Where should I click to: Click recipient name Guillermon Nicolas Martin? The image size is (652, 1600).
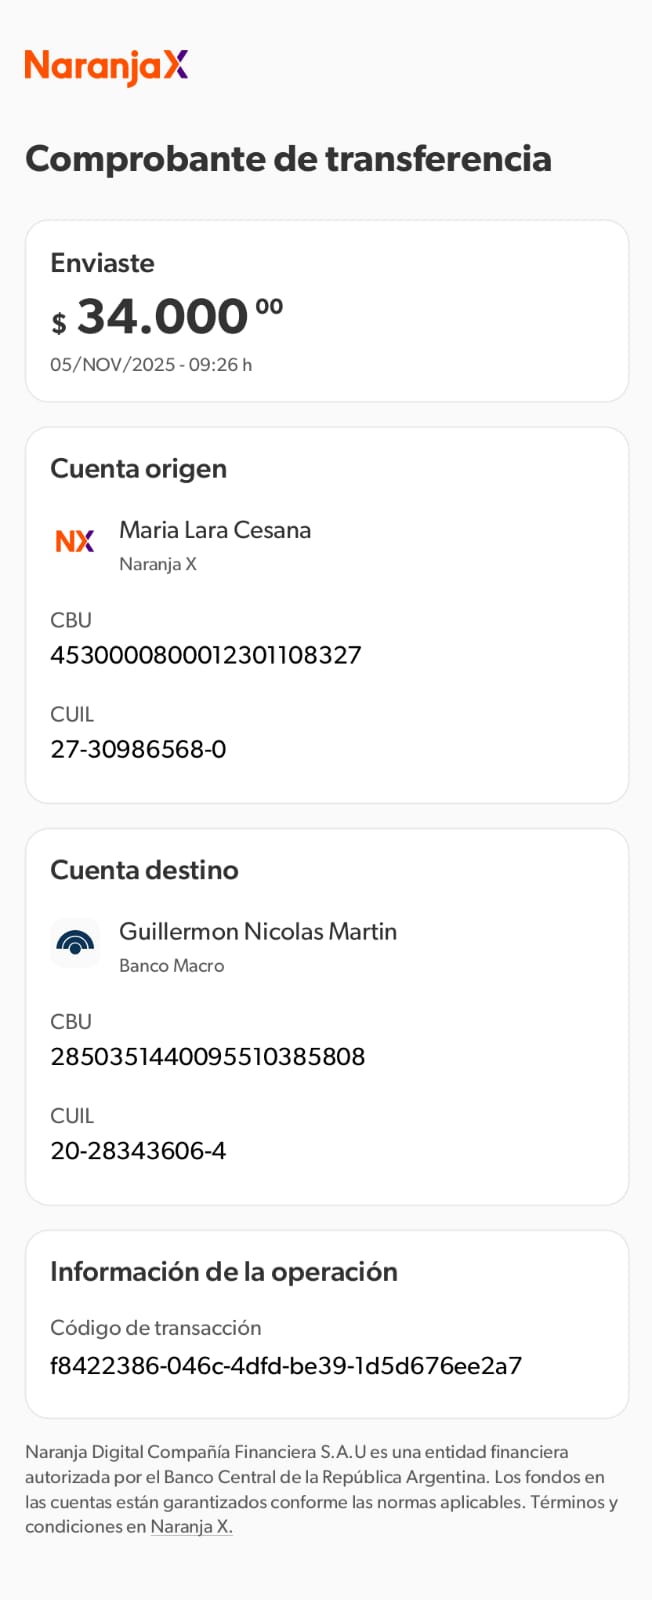tap(258, 931)
